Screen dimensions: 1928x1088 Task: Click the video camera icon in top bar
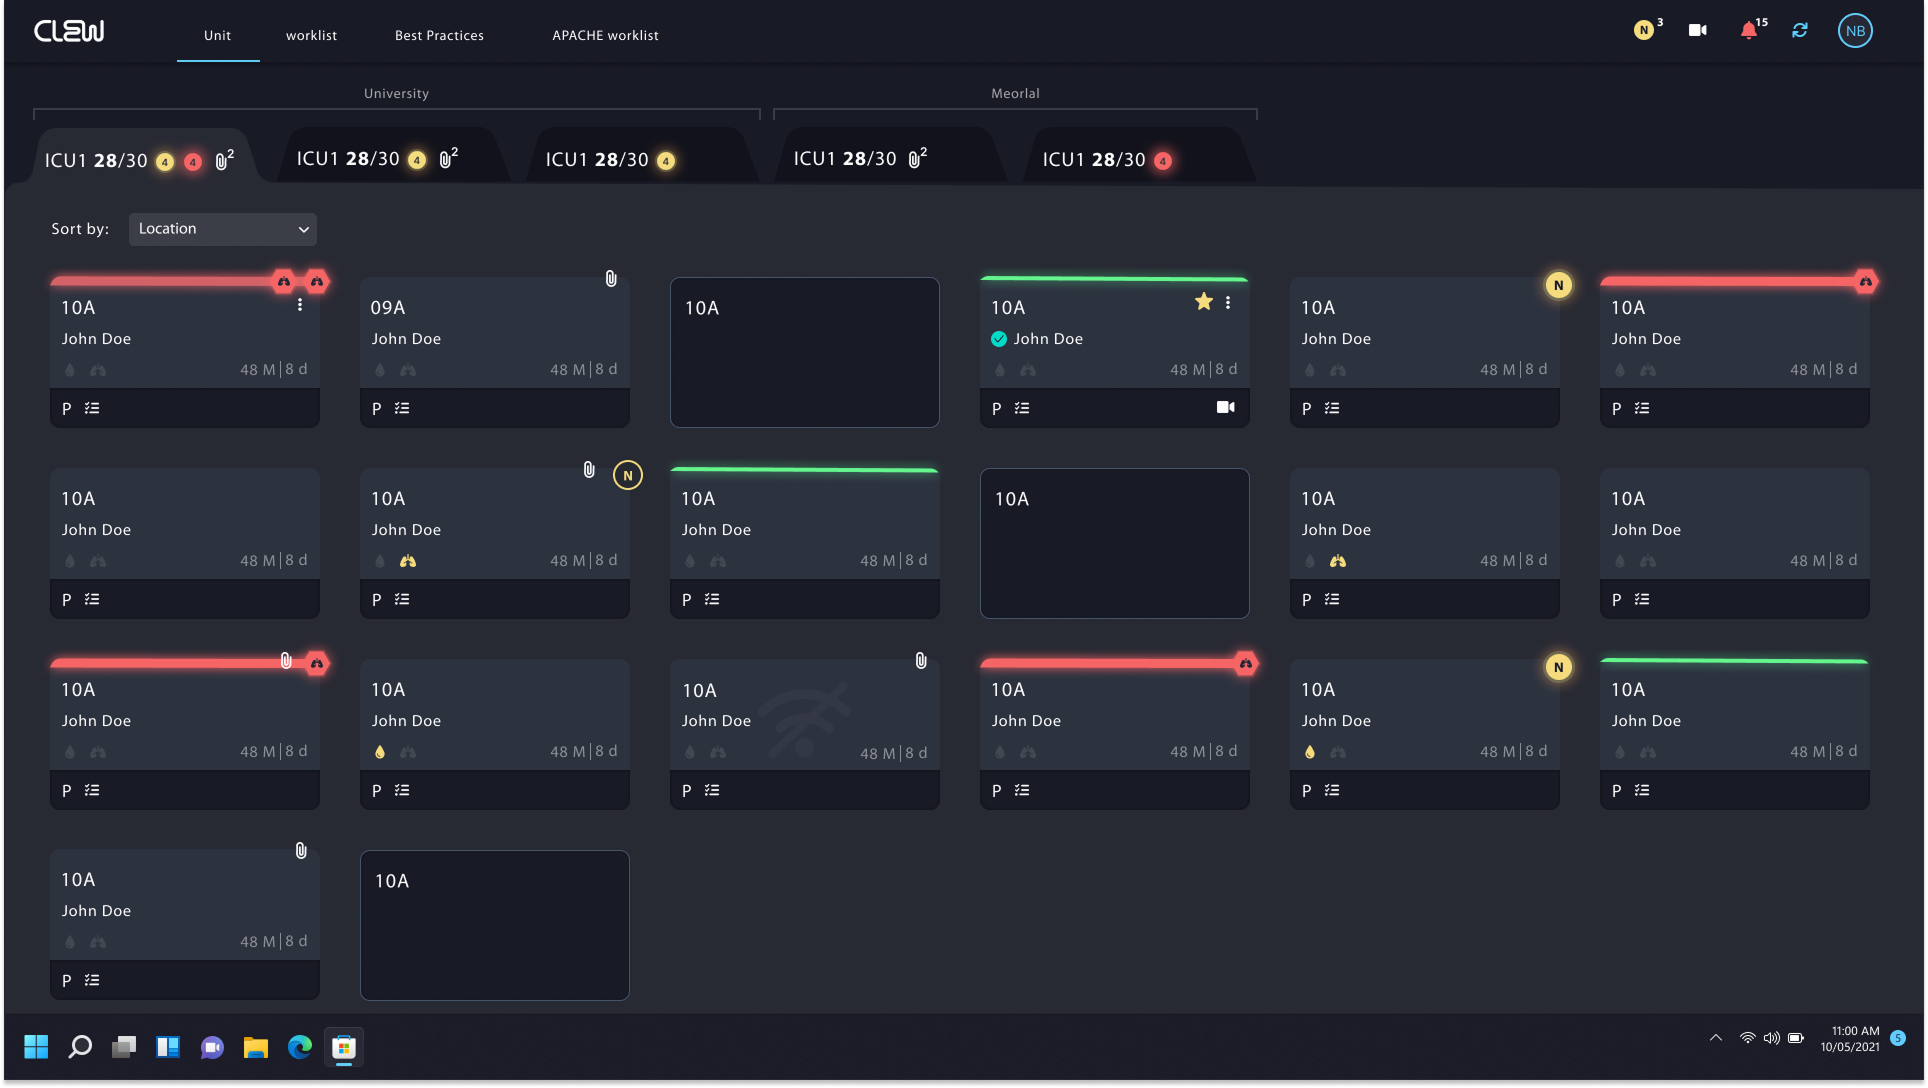point(1697,30)
